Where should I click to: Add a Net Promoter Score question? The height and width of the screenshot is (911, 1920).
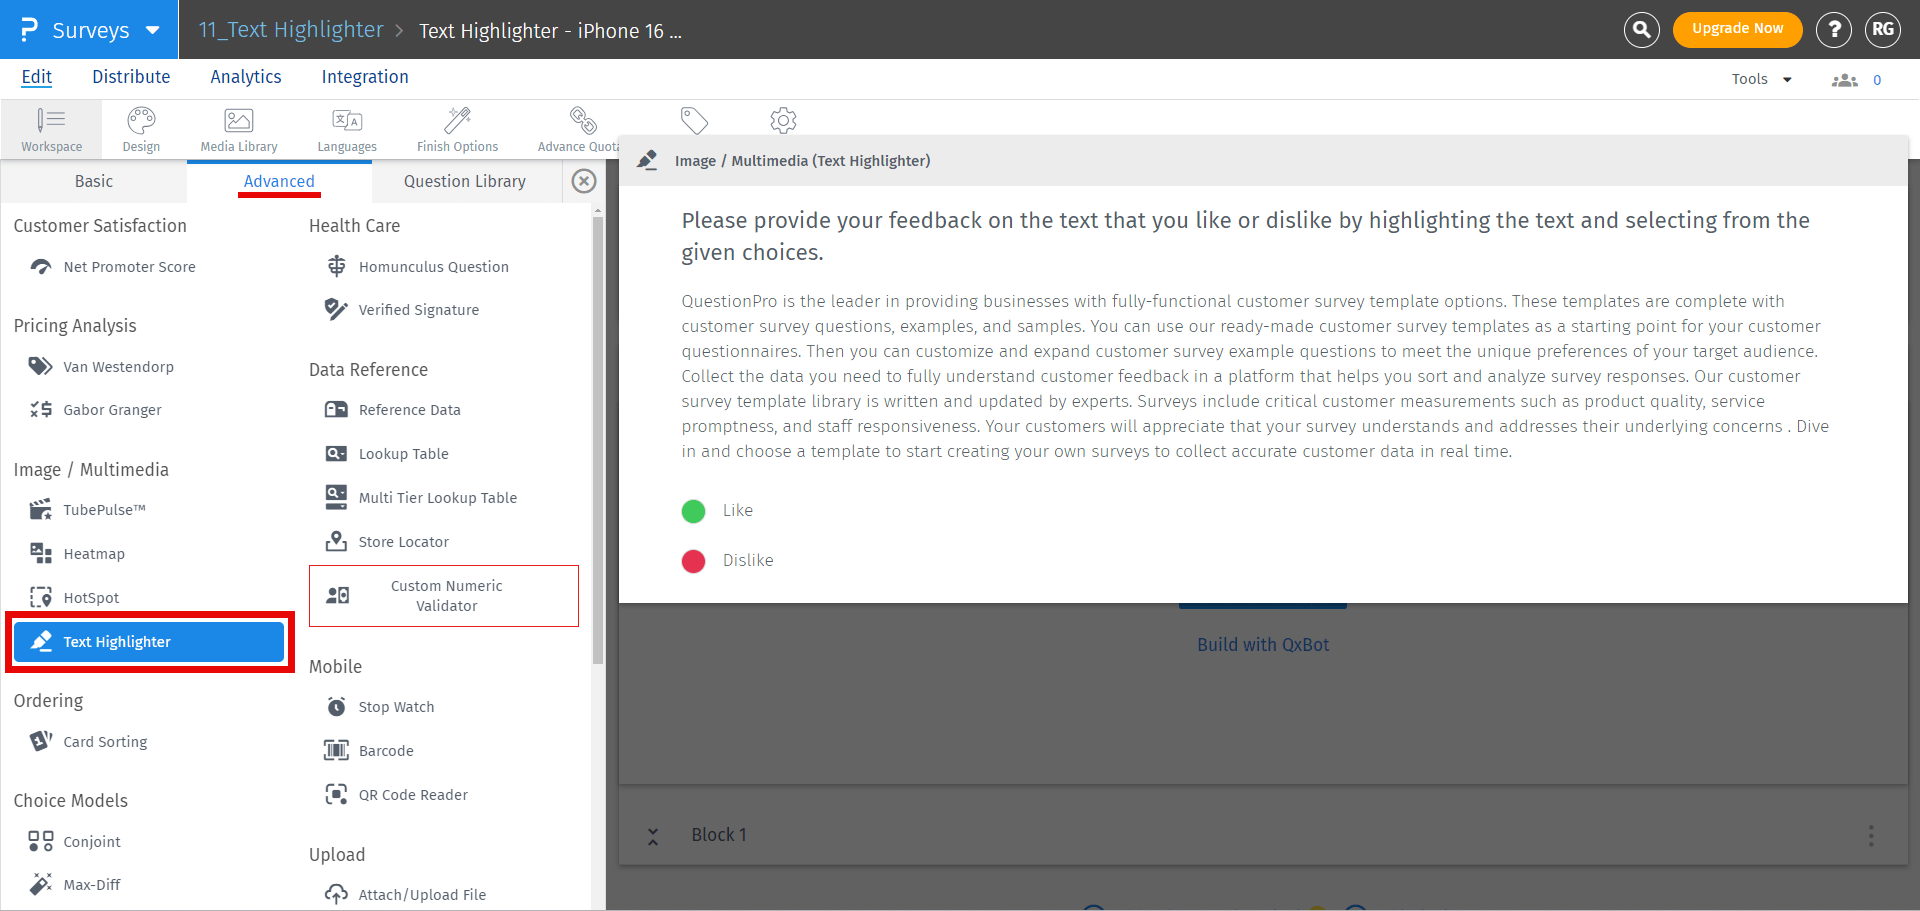pos(112,267)
